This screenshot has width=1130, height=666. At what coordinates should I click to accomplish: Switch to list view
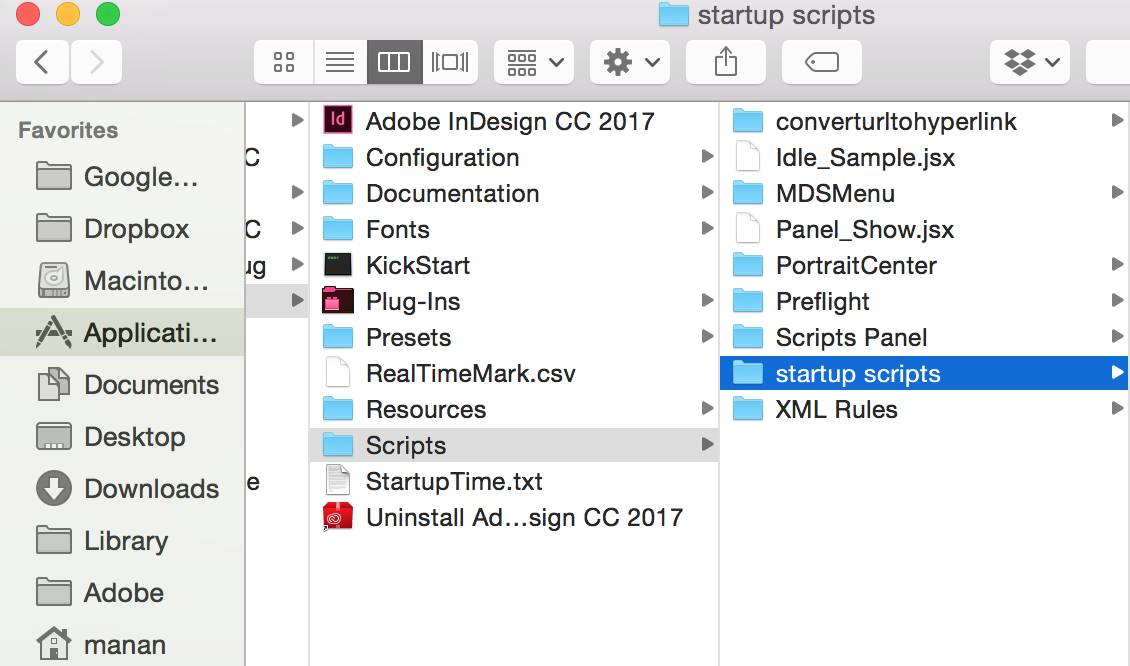[339, 61]
